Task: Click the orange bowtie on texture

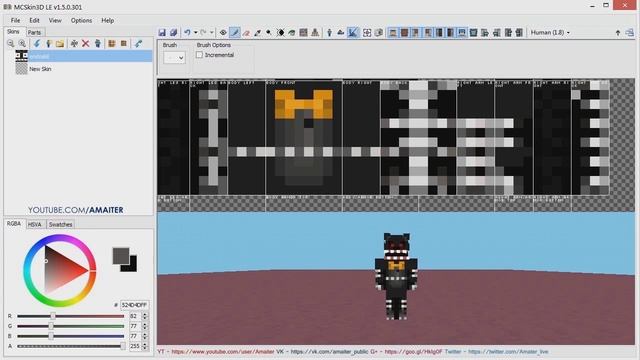Action: 304,105
